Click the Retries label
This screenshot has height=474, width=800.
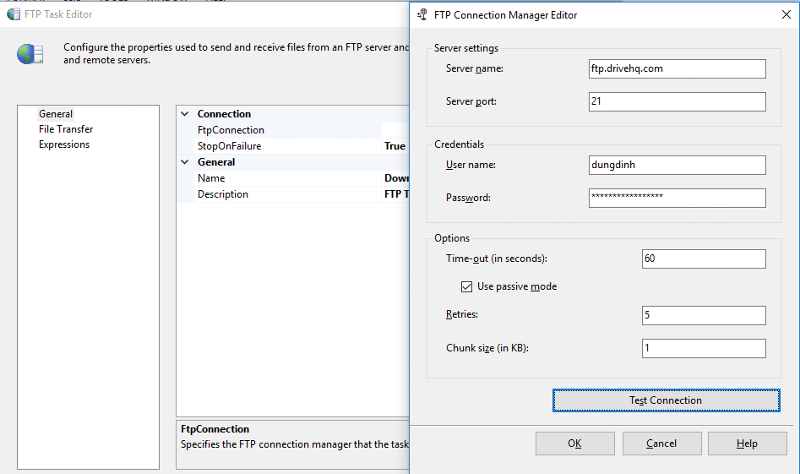click(x=462, y=314)
